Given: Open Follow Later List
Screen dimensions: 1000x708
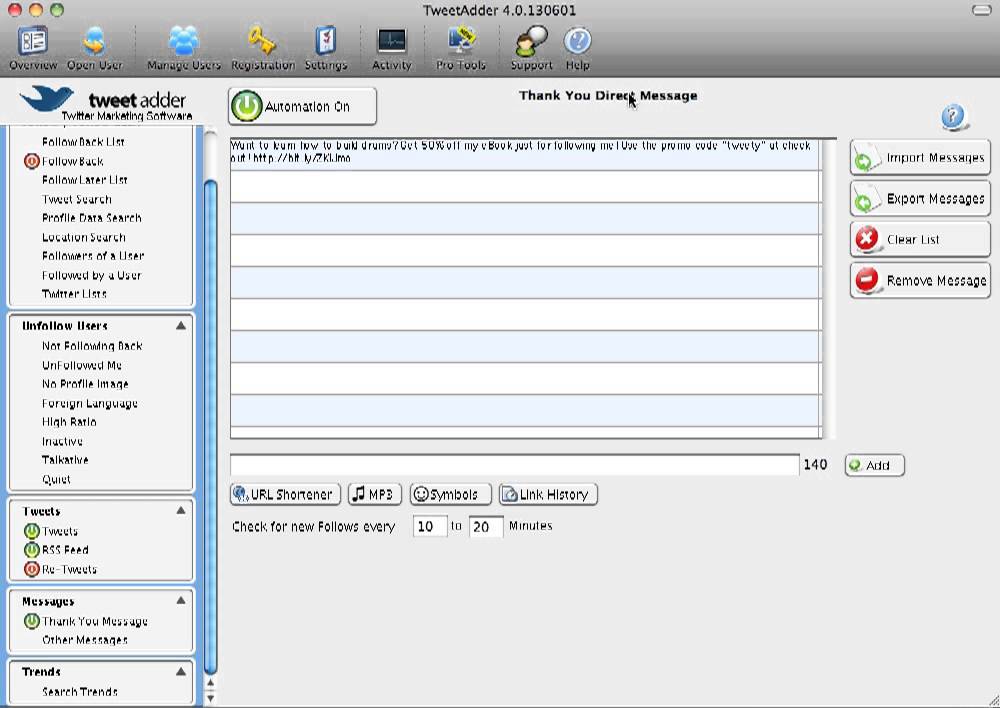Looking at the screenshot, I should click(x=85, y=180).
